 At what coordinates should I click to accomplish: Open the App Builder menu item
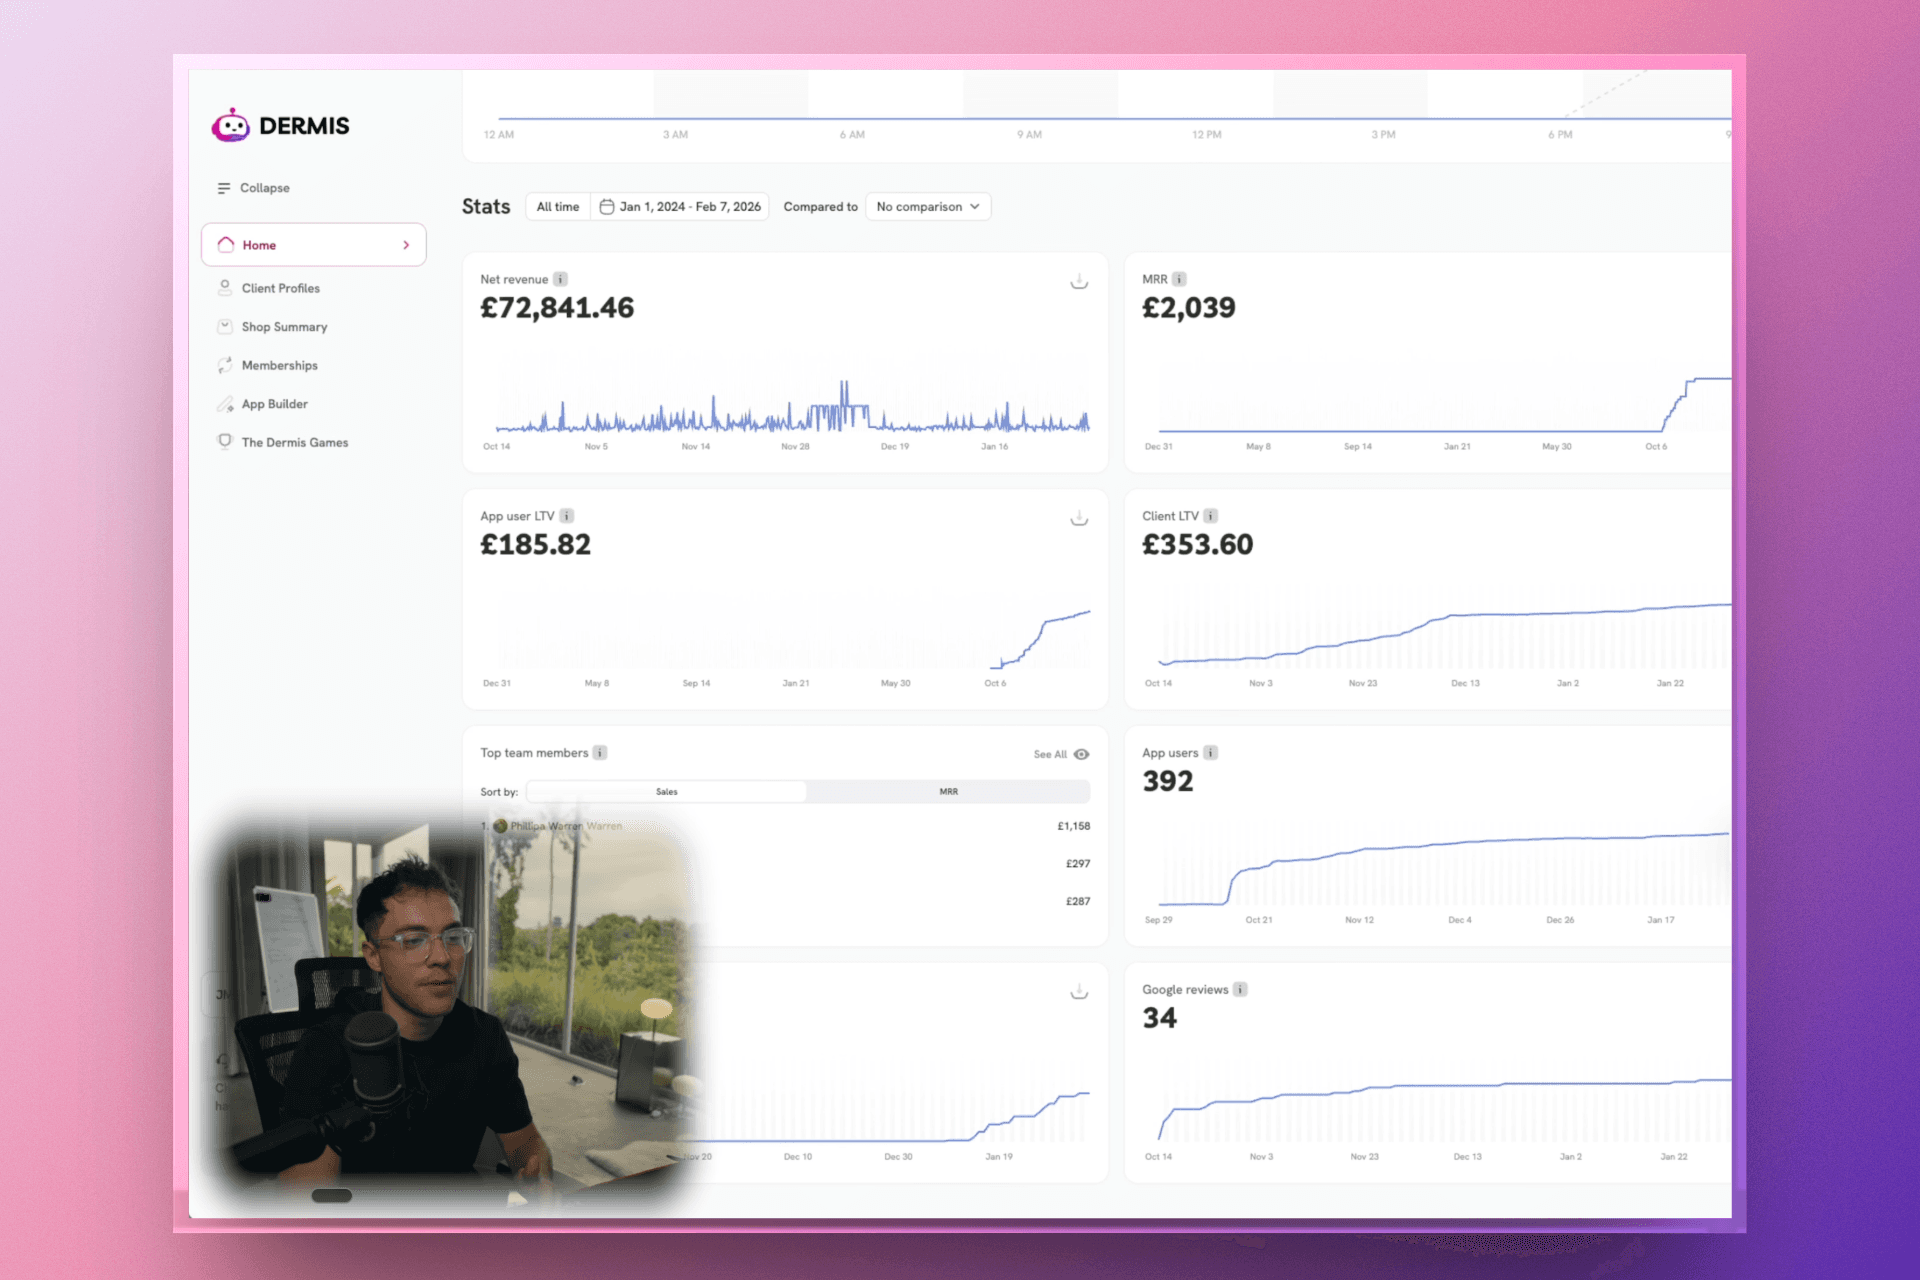(x=274, y=404)
